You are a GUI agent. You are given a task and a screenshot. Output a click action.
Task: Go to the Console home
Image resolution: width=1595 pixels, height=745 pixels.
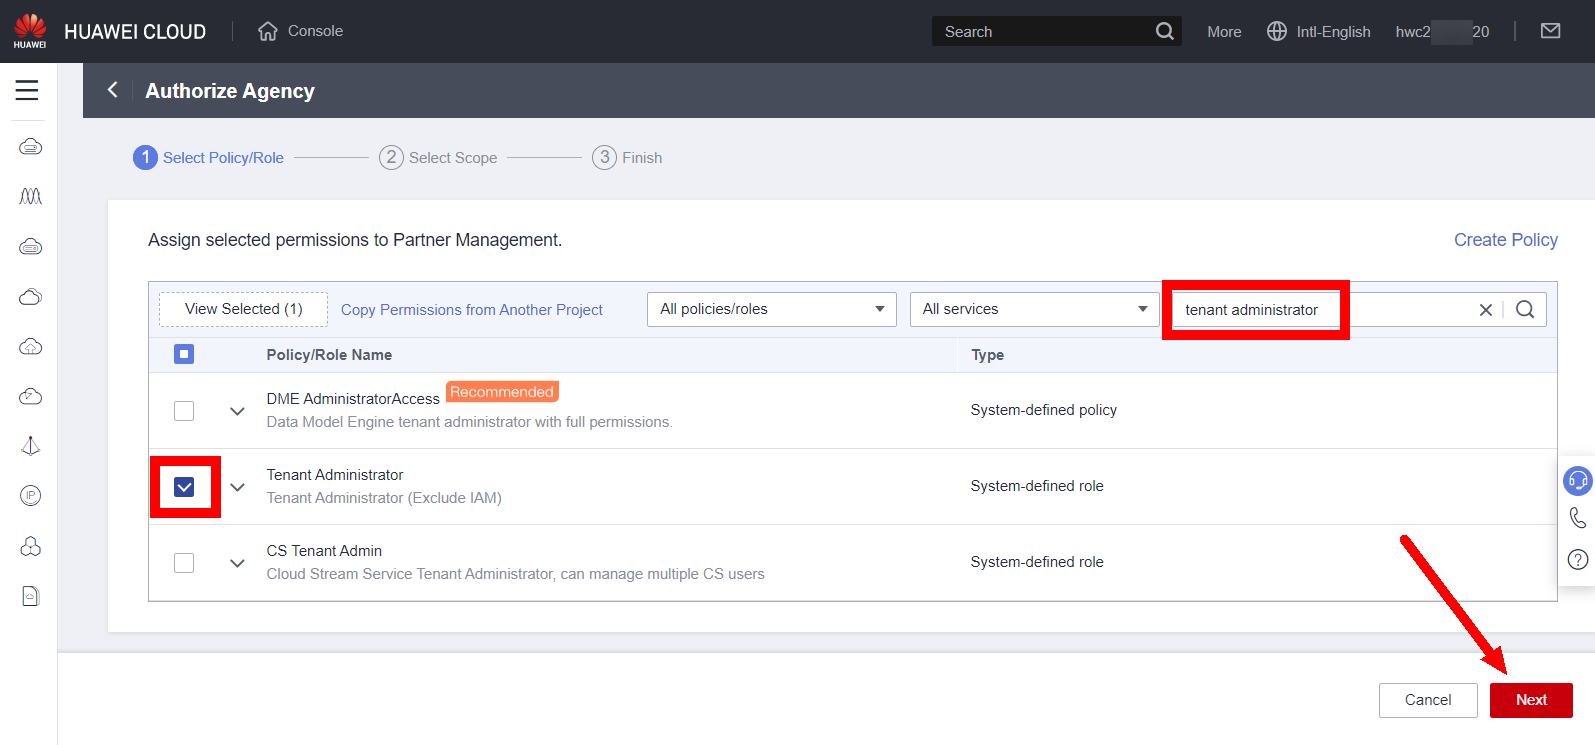[301, 31]
